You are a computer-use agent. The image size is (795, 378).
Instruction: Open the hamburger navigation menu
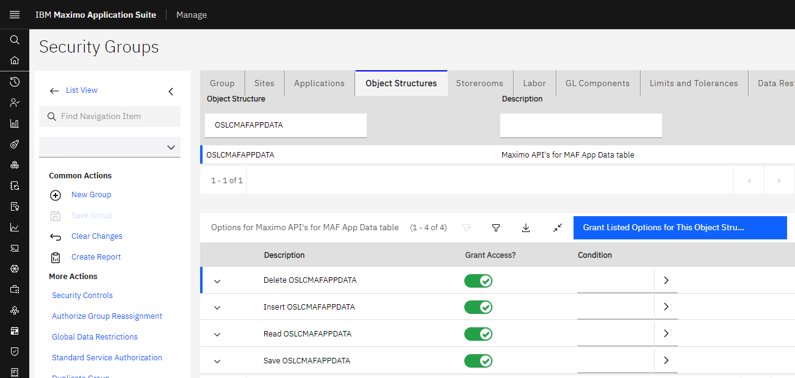coord(15,15)
